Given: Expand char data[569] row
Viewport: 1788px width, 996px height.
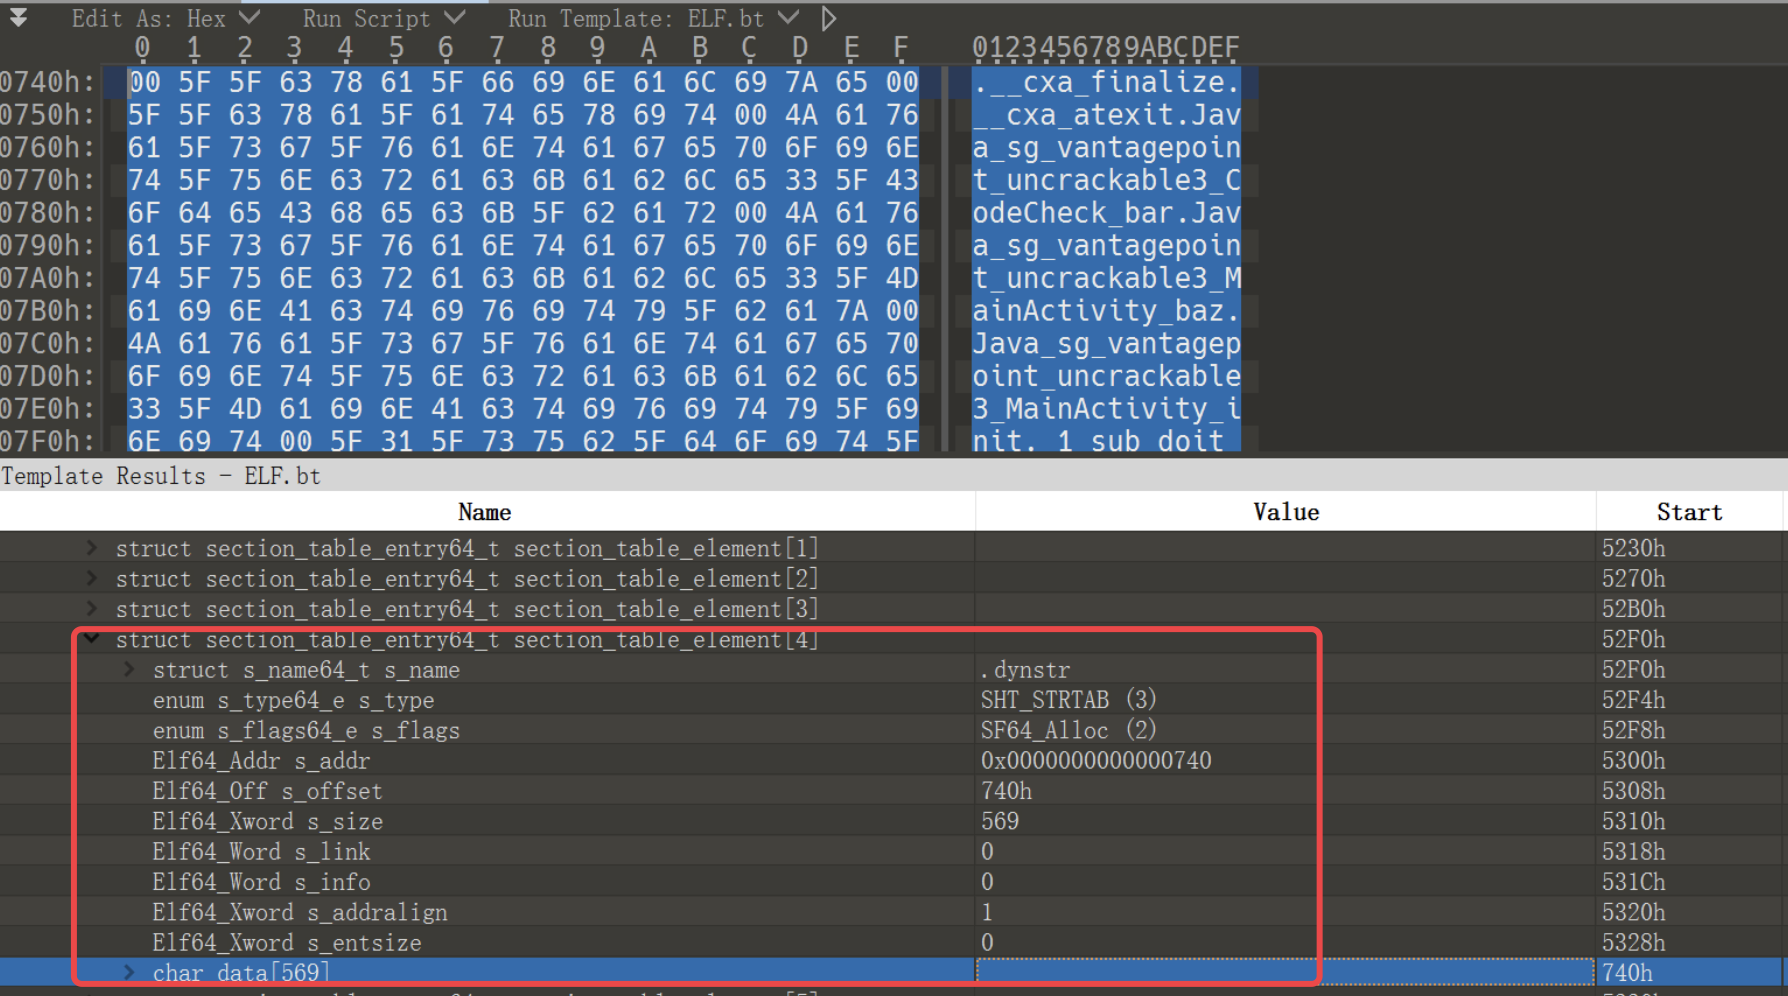Looking at the screenshot, I should (129, 972).
